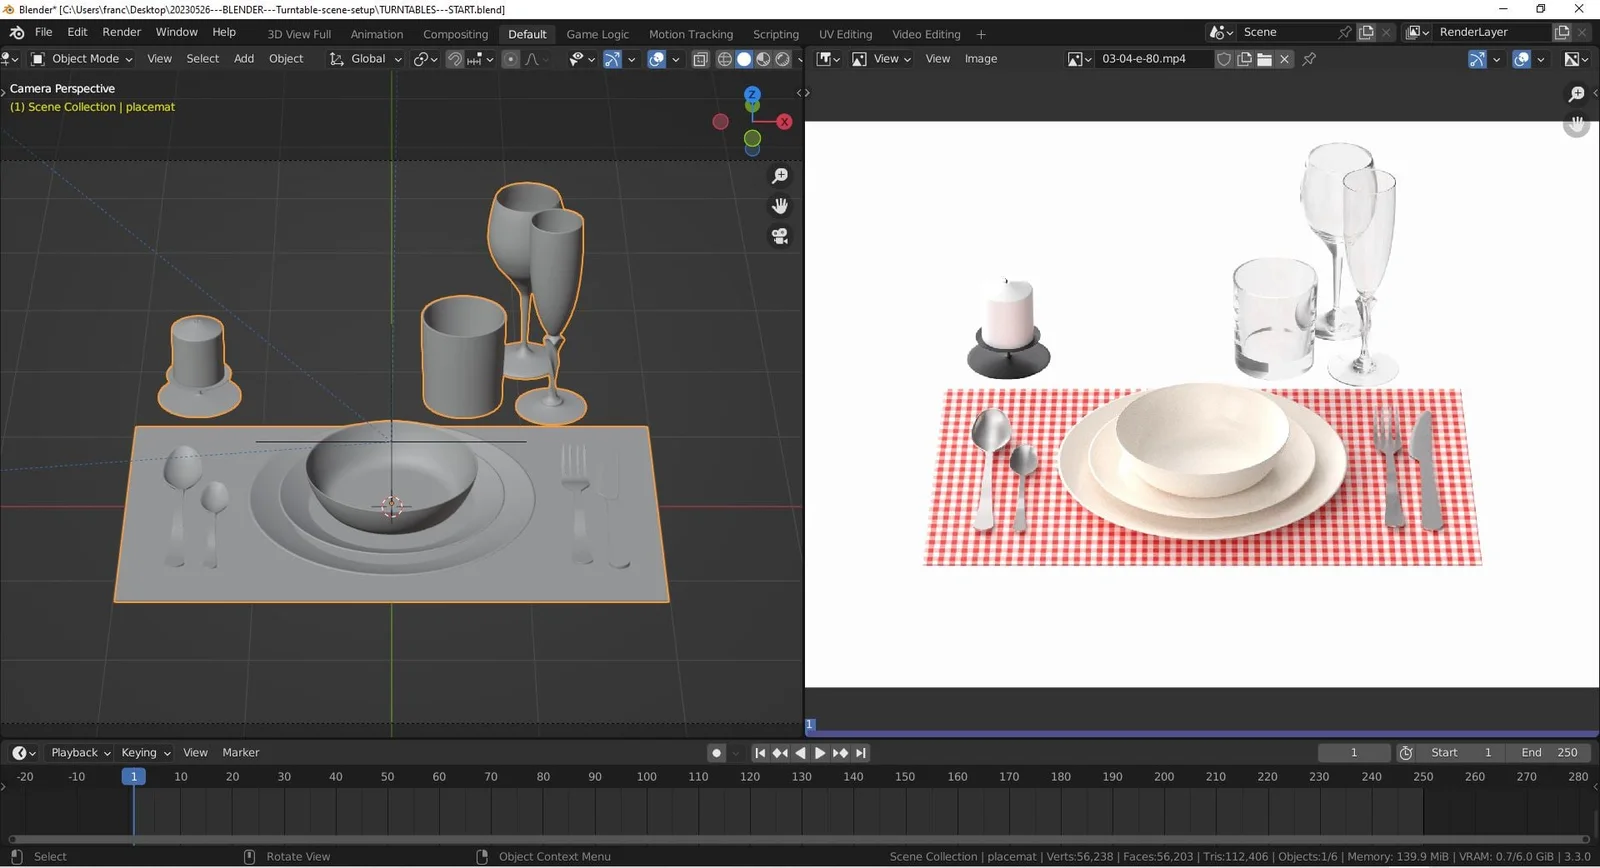Open the image file folder icon
The width and height of the screenshot is (1600, 868).
pos(1264,59)
